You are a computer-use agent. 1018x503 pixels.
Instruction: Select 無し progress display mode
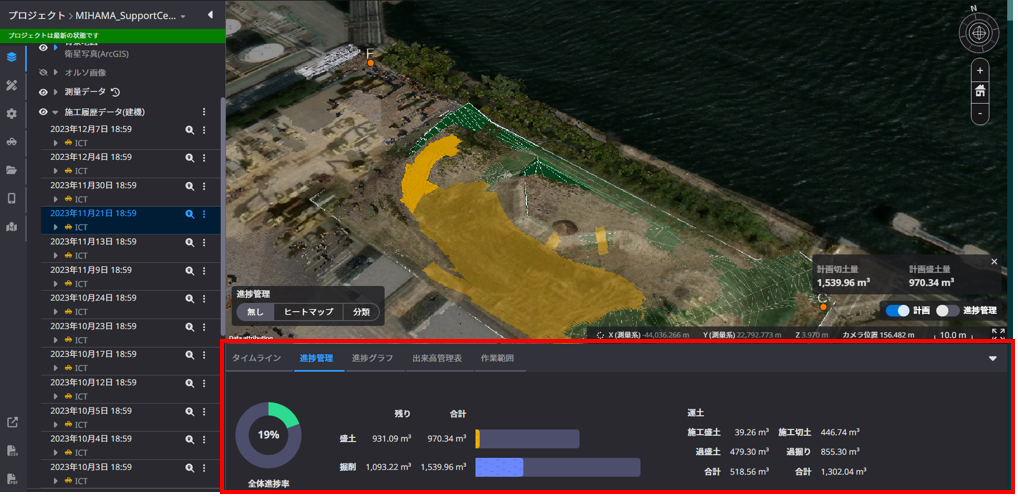tap(256, 312)
